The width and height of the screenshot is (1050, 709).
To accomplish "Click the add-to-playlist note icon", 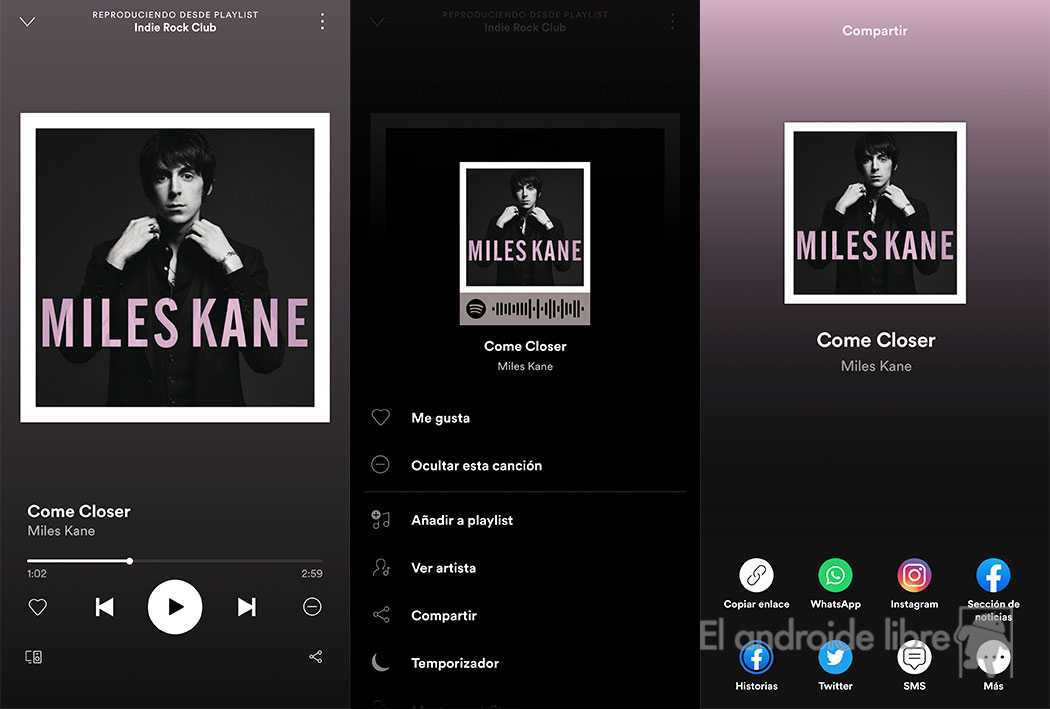I will tap(380, 520).
